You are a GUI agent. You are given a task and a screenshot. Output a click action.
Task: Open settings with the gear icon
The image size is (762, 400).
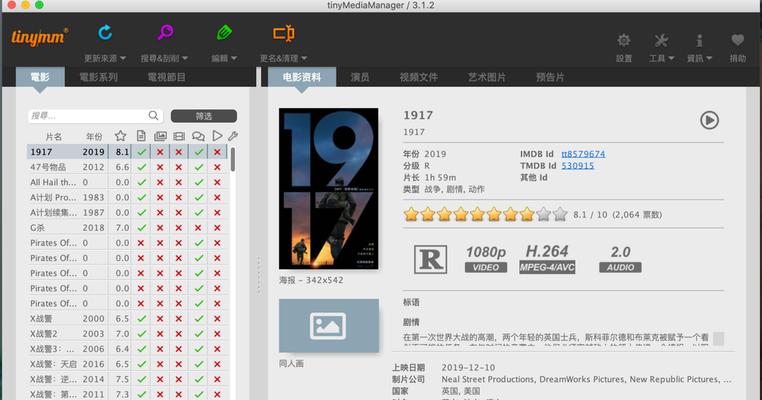tap(624, 40)
